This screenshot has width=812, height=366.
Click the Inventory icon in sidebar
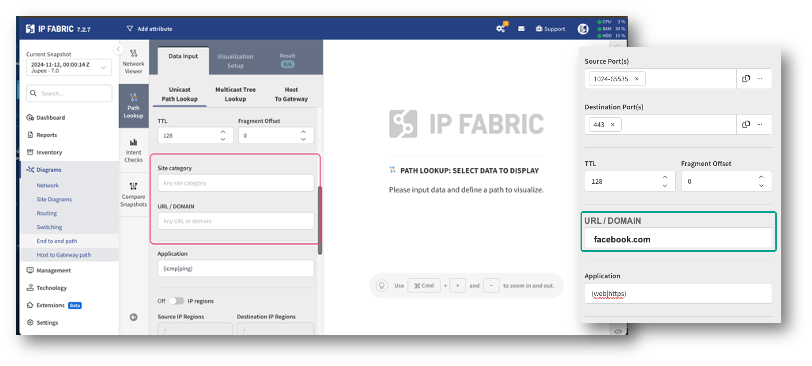click(30, 152)
